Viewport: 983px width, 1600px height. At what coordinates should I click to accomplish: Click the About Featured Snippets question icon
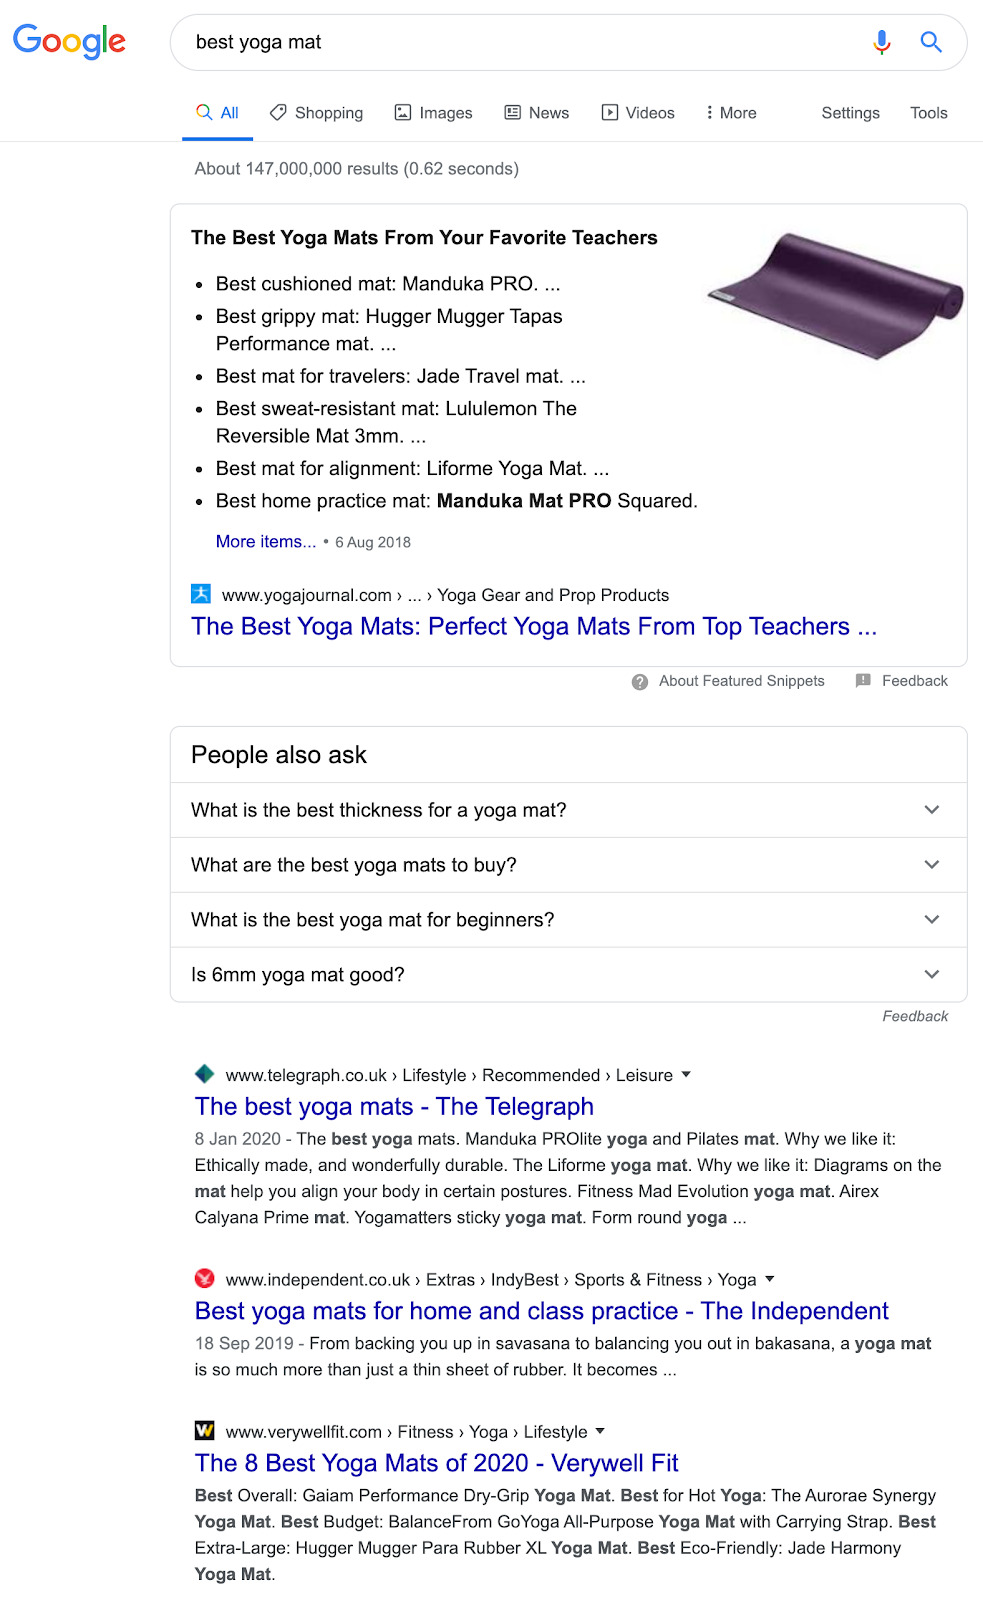pyautogui.click(x=640, y=682)
